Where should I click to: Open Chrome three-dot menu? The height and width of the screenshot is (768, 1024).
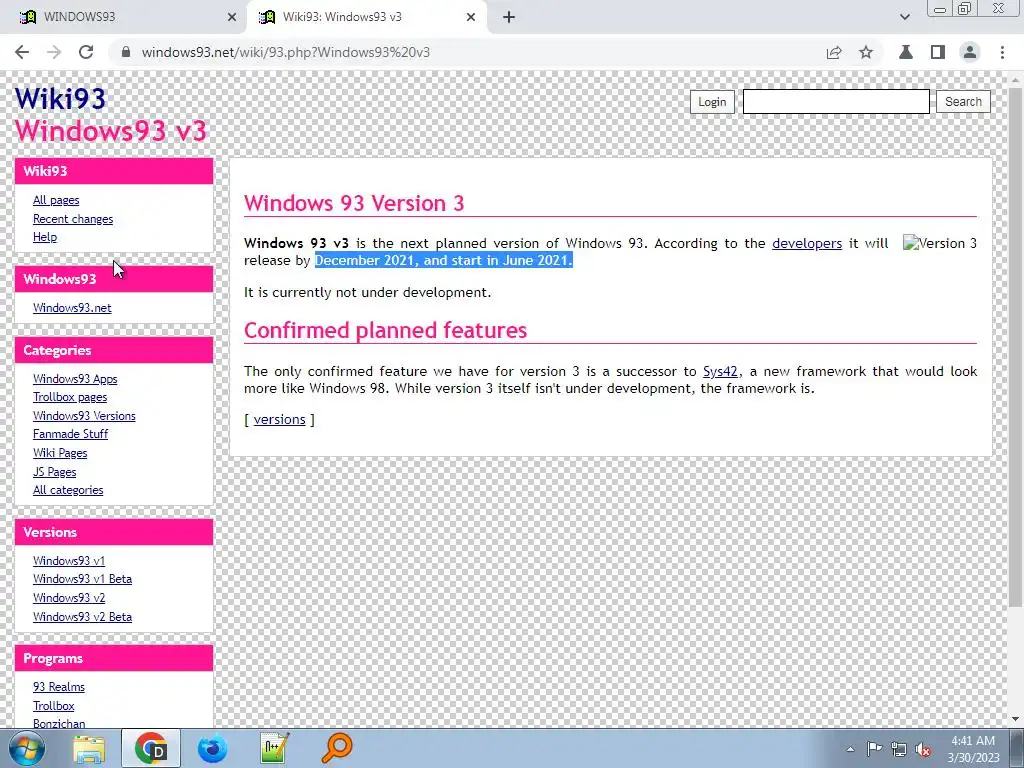coord(1002,52)
